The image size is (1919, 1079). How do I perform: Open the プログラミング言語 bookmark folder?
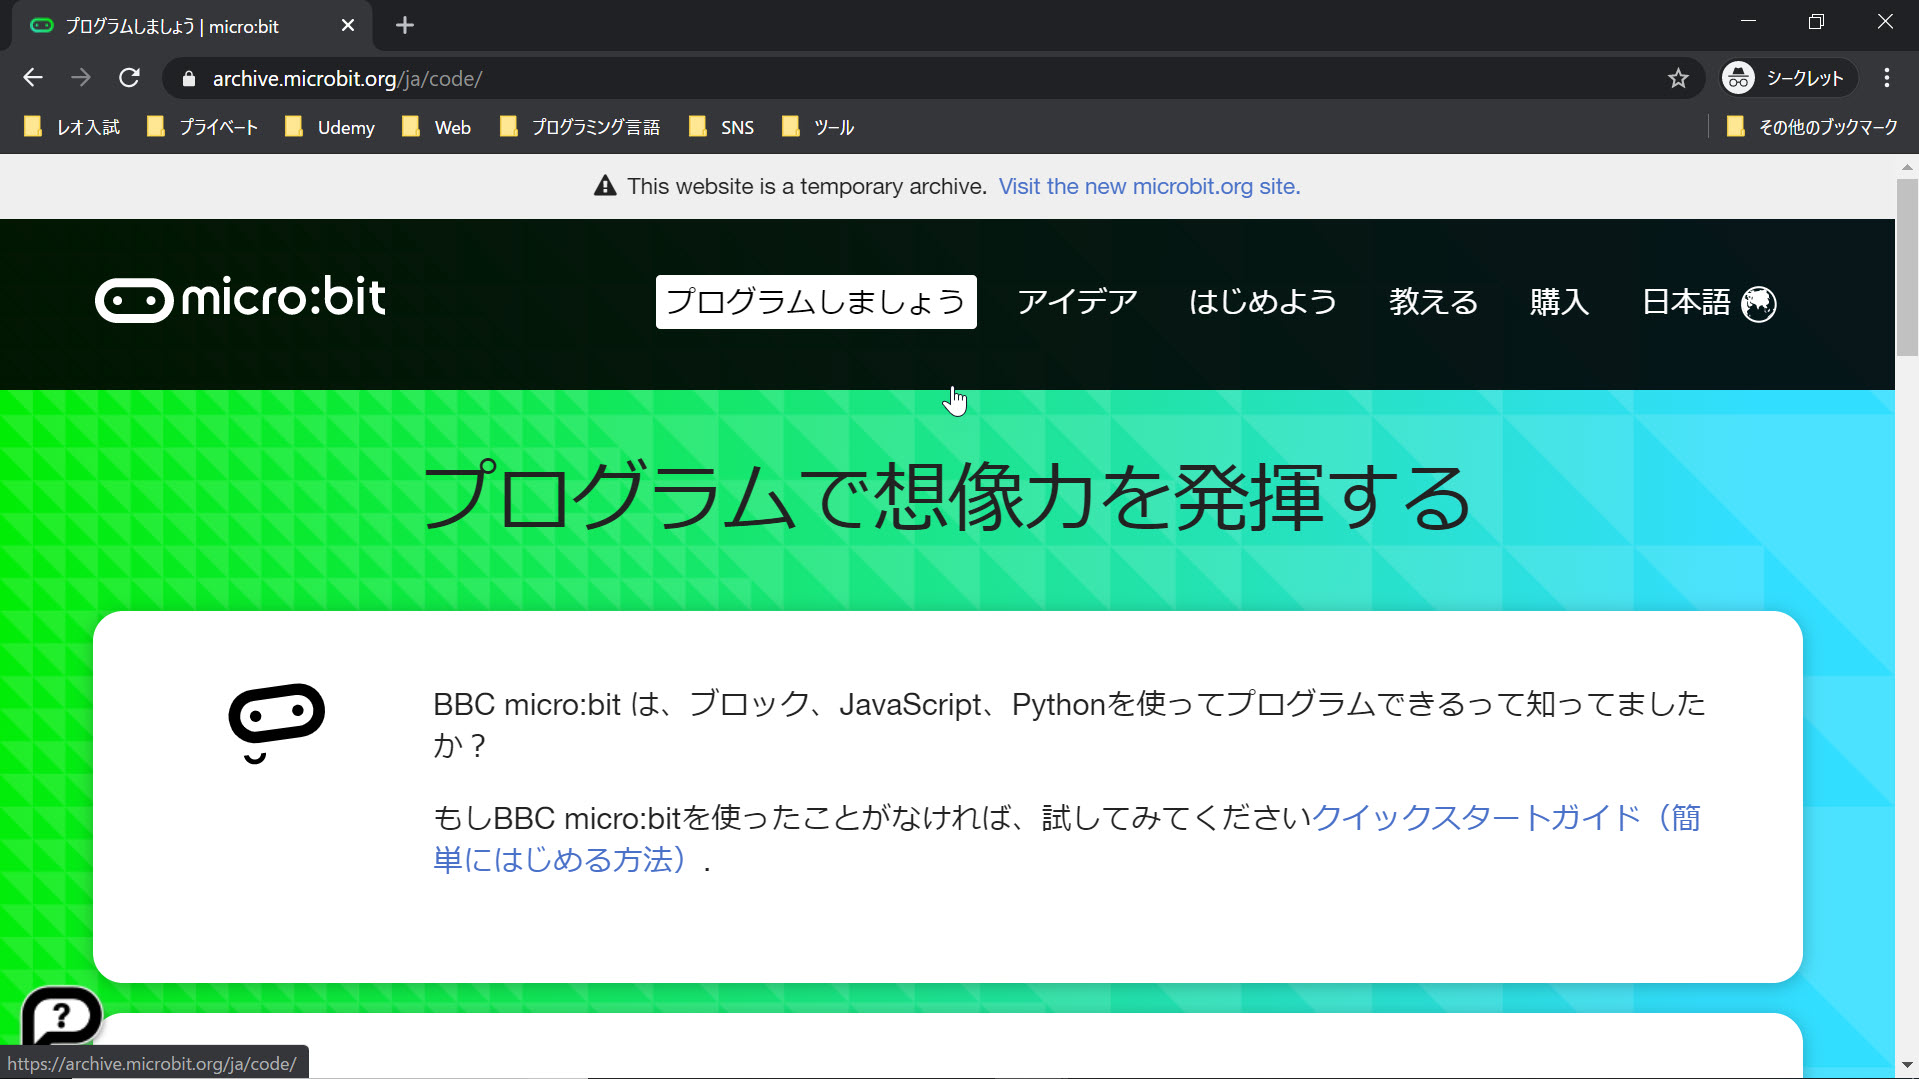(x=580, y=127)
